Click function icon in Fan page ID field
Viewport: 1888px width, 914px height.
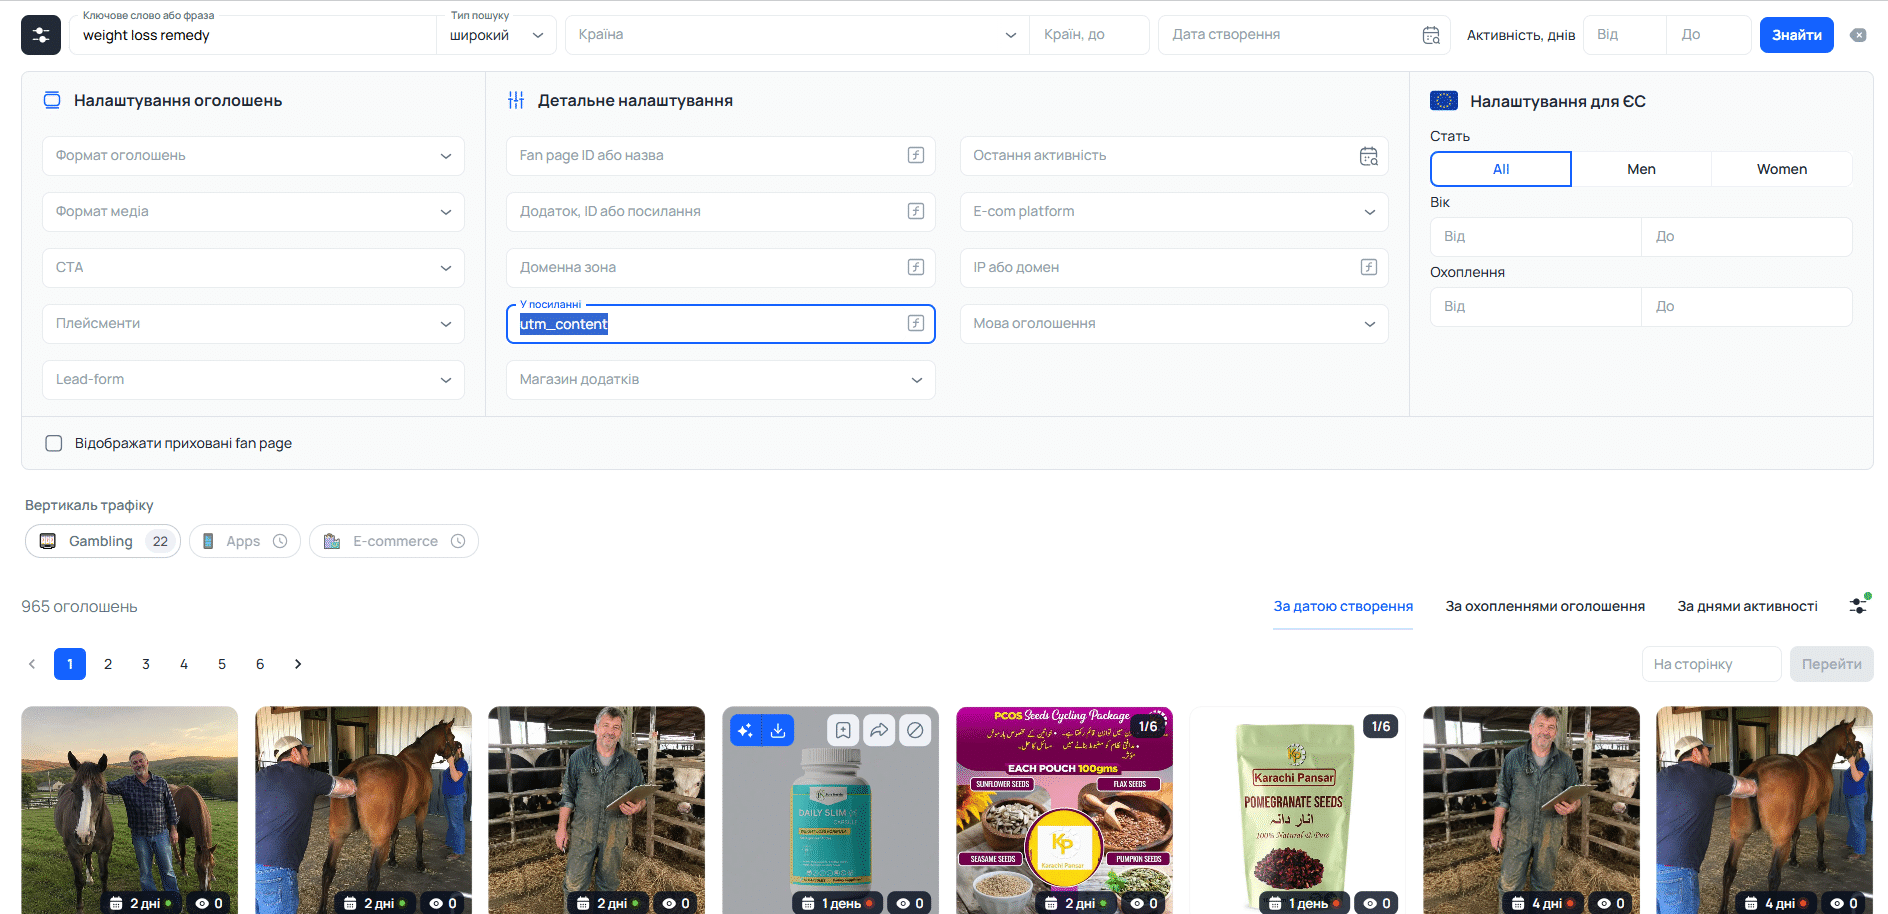(915, 155)
